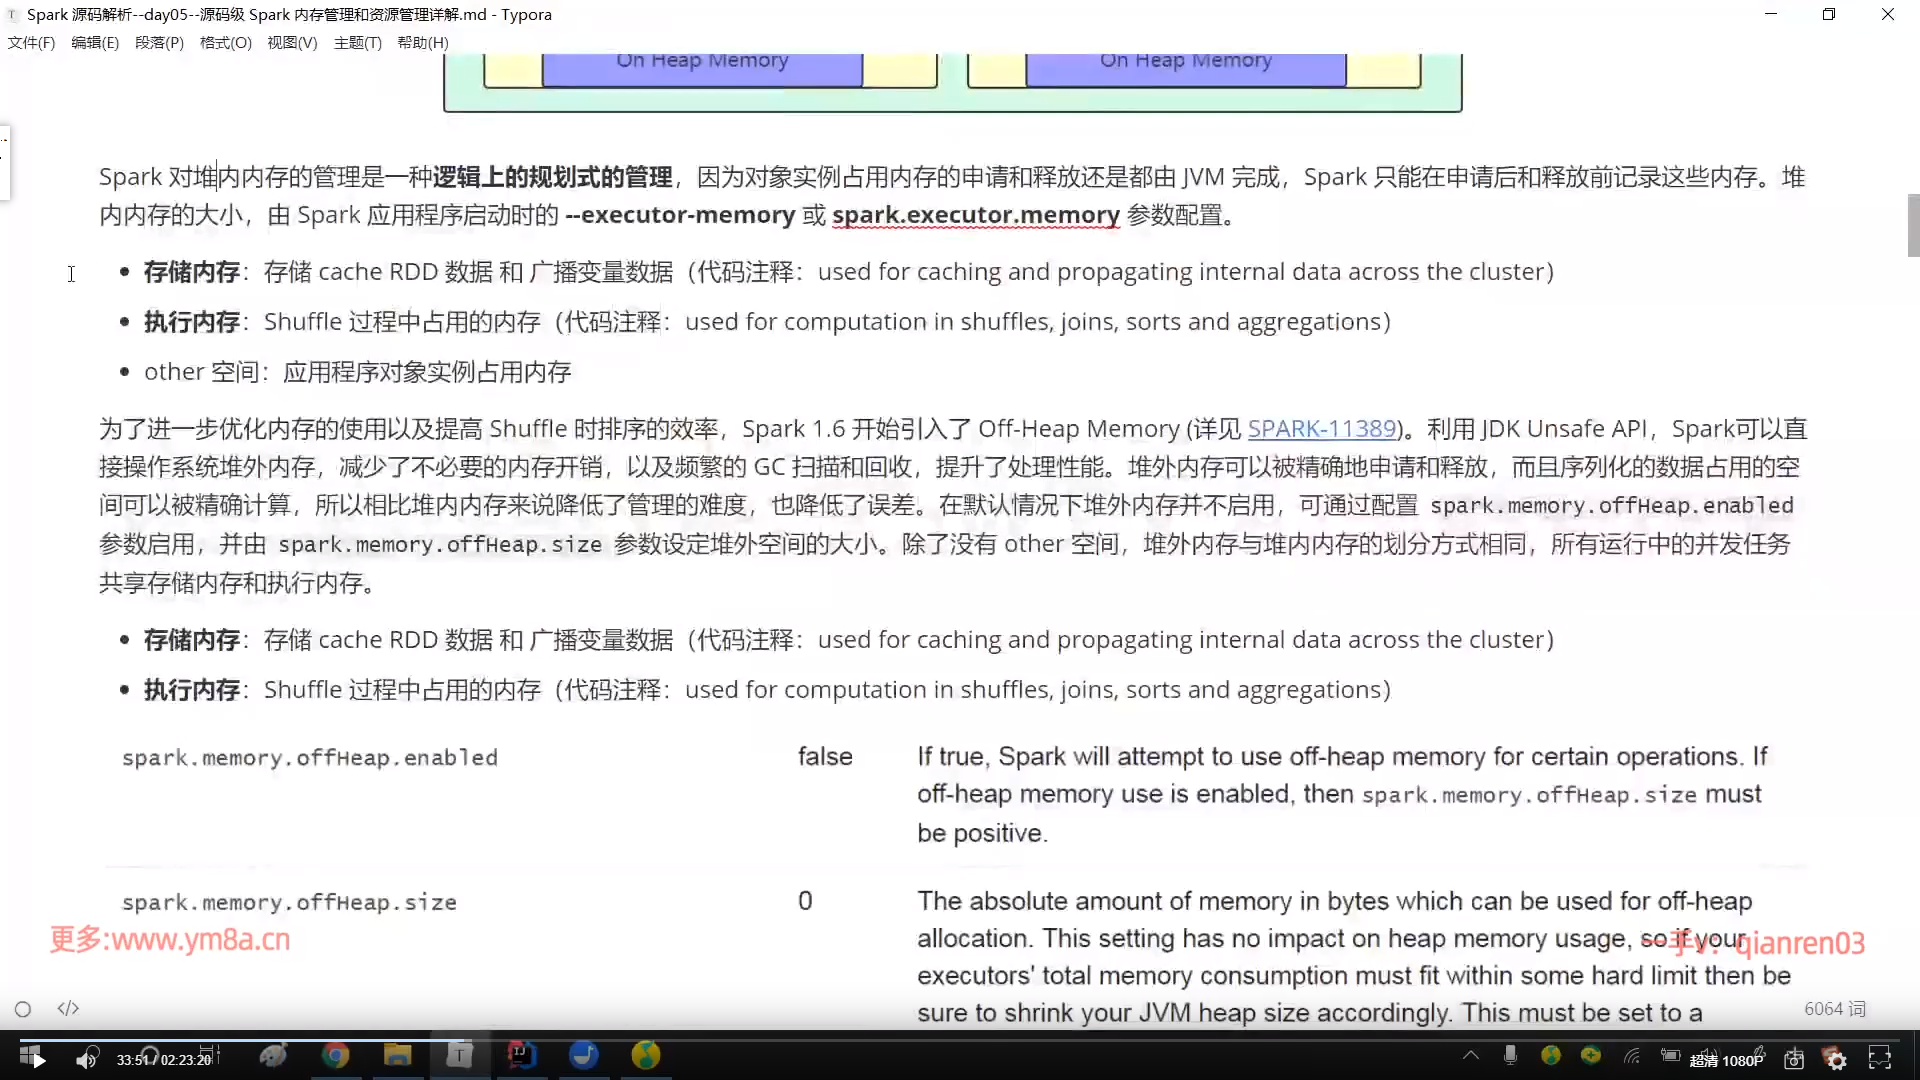
Task: Take a video screenshot with the camera icon
Action: click(1794, 1060)
